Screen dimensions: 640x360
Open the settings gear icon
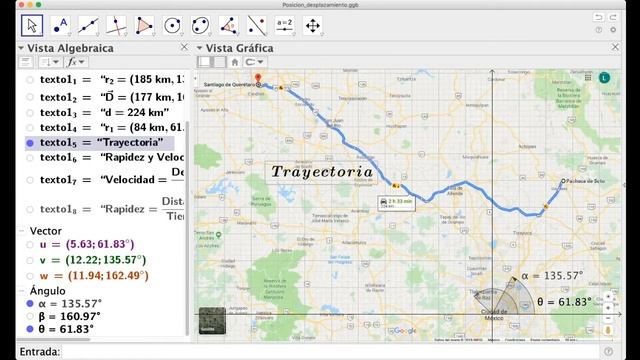(x=613, y=30)
